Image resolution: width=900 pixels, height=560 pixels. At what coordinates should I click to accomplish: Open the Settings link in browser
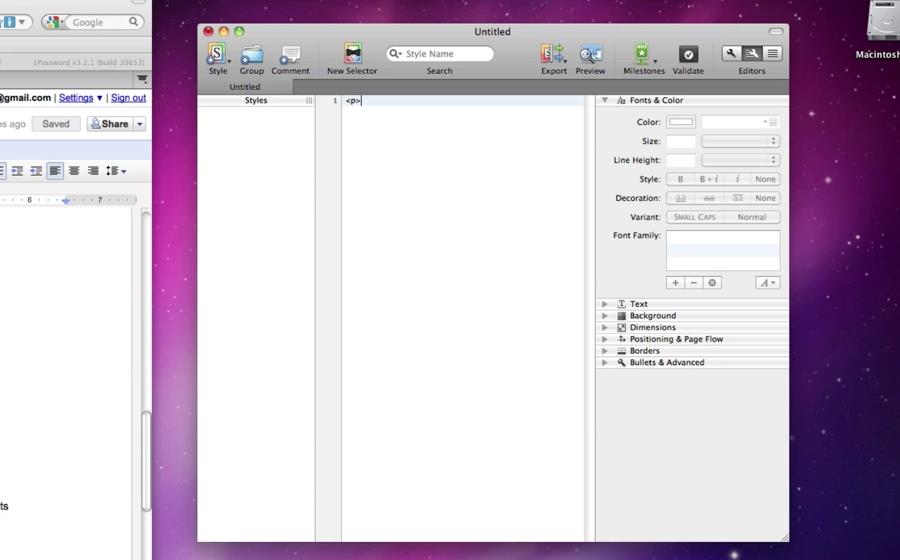76,98
